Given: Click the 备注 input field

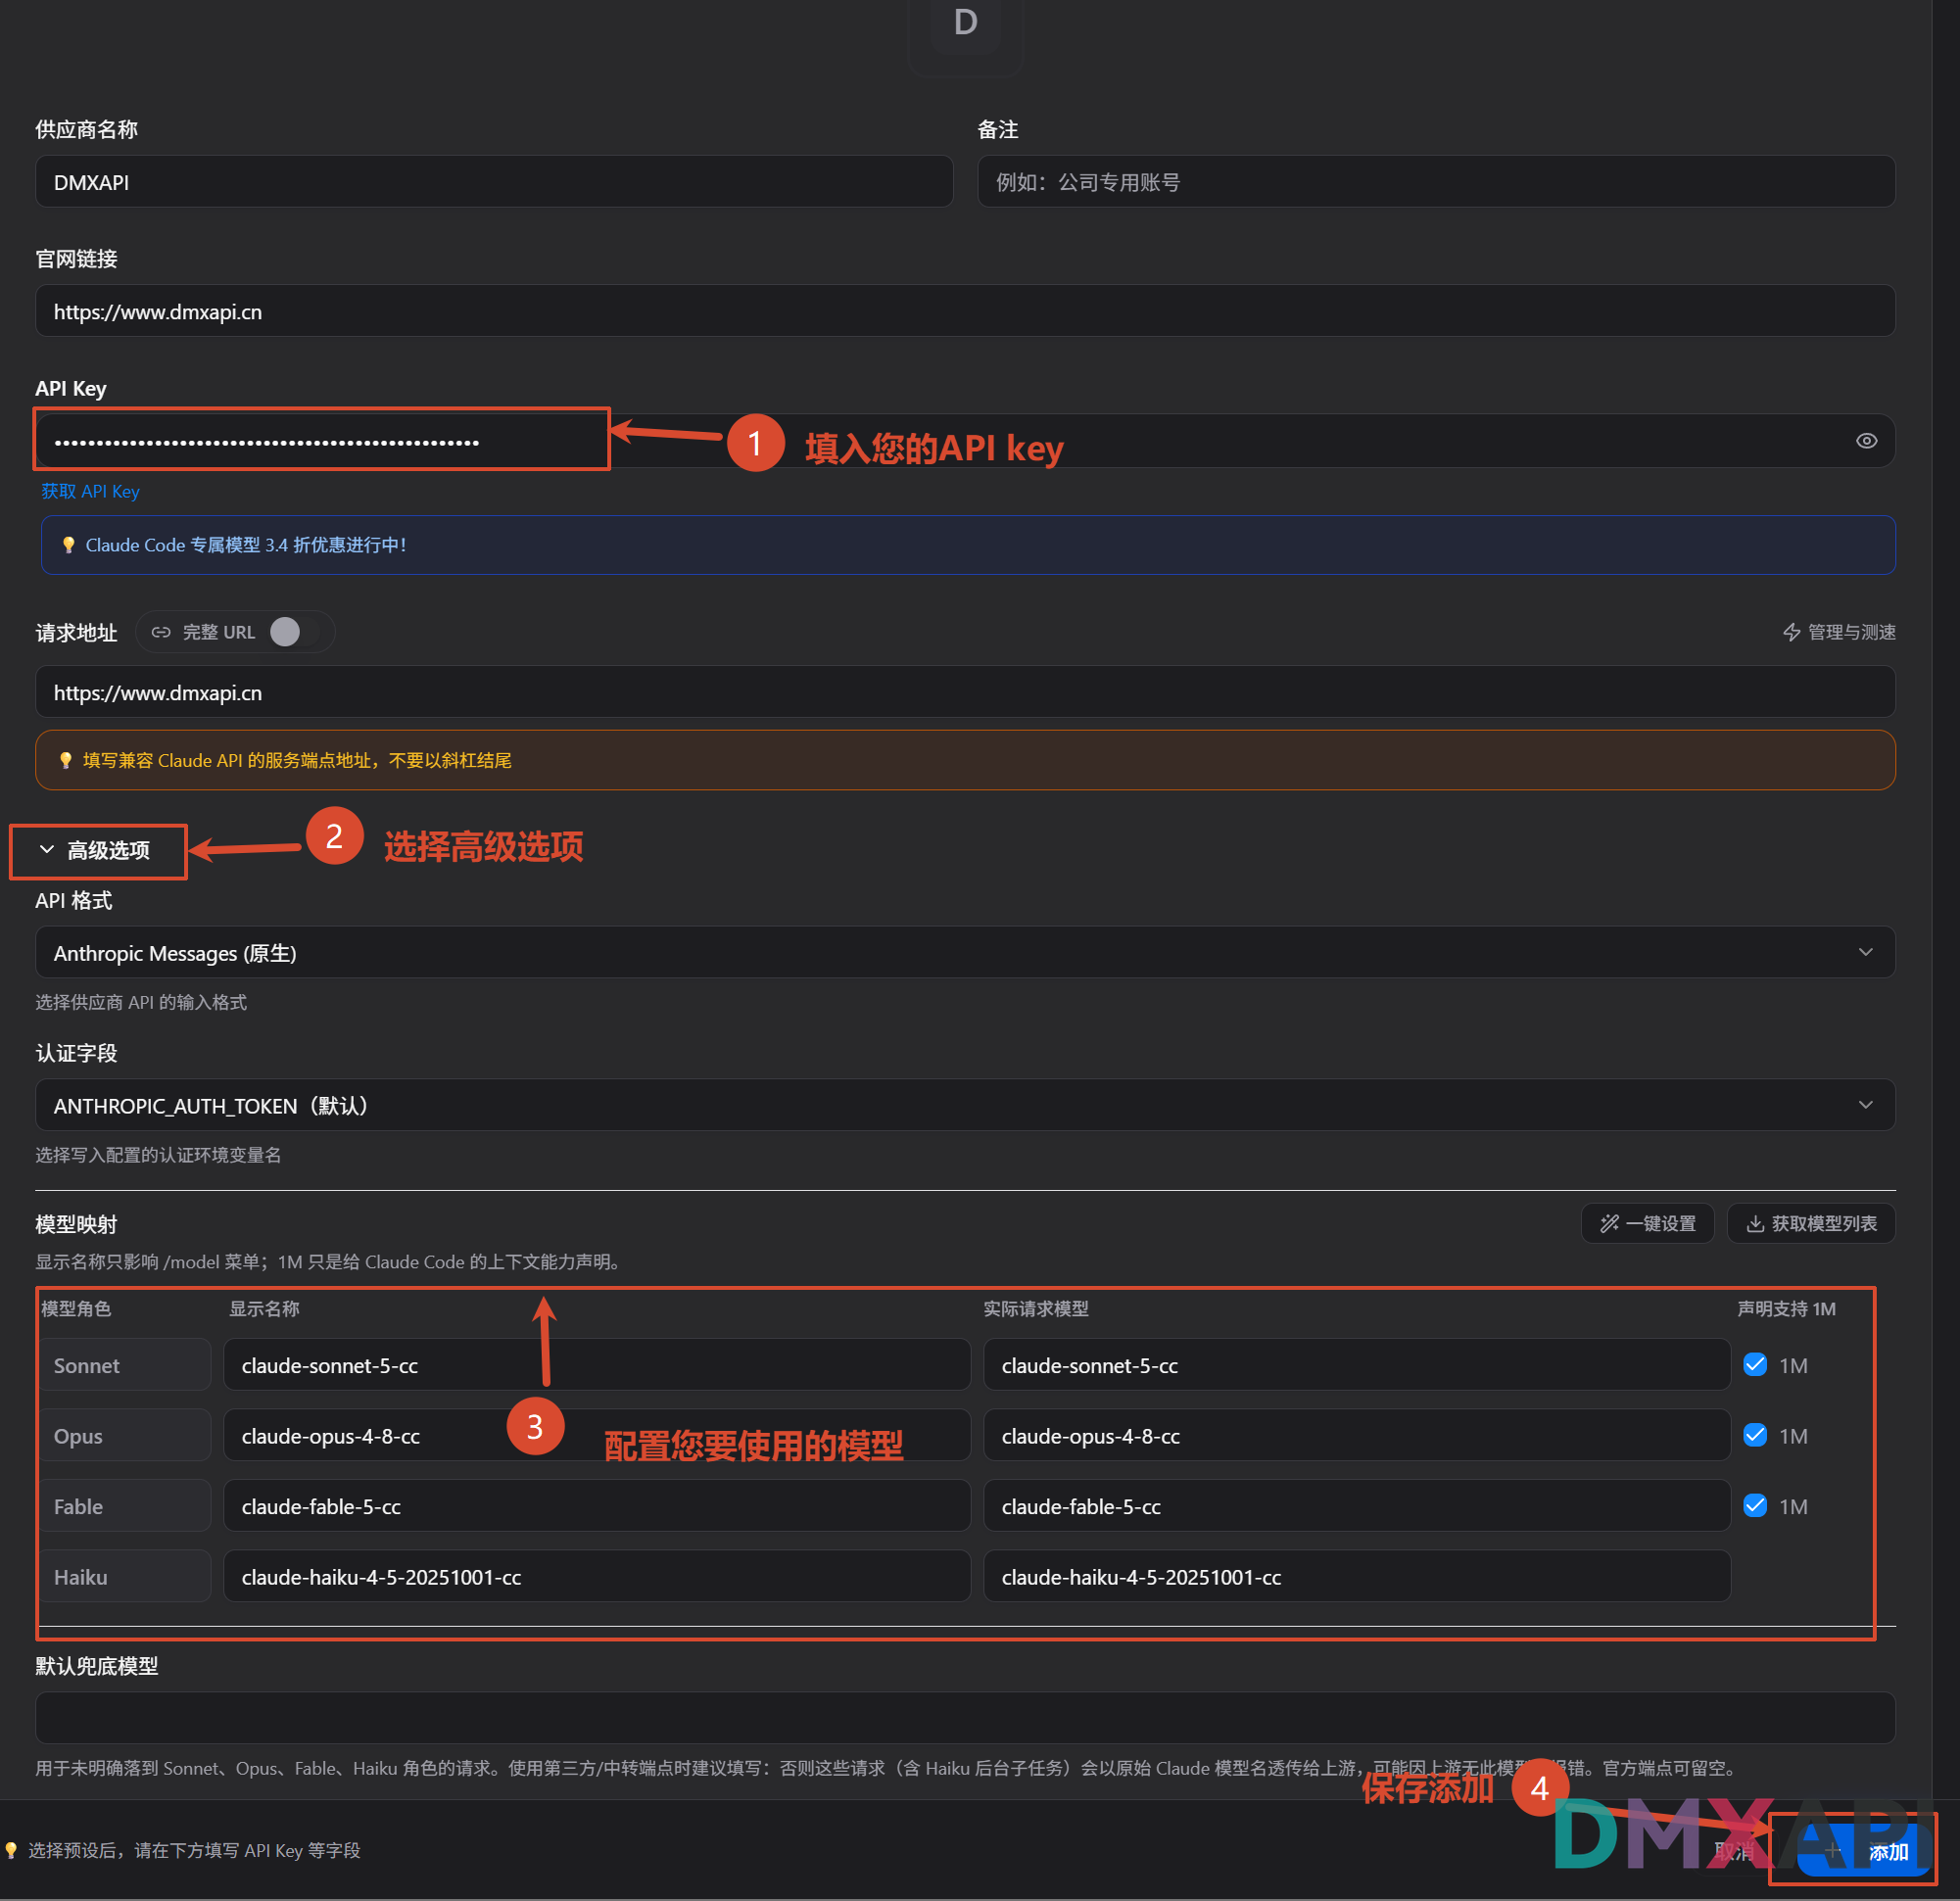Looking at the screenshot, I should click(1436, 182).
